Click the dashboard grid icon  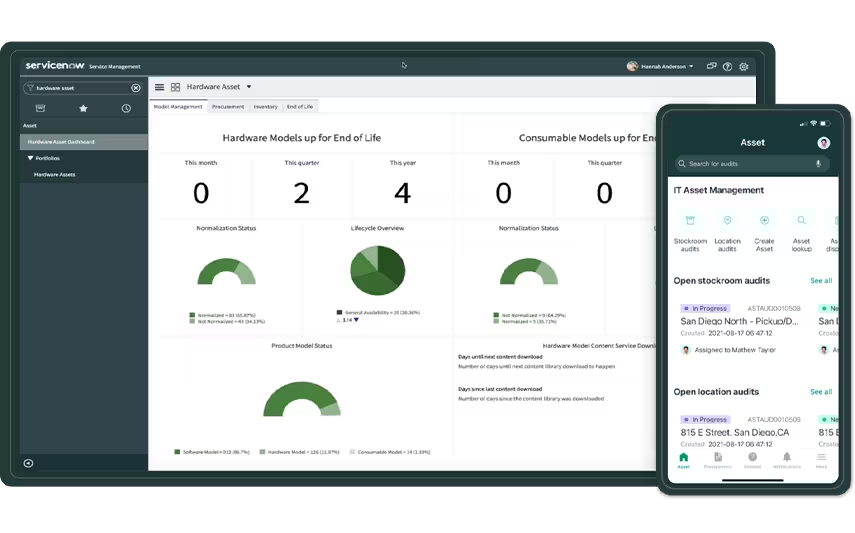[175, 87]
